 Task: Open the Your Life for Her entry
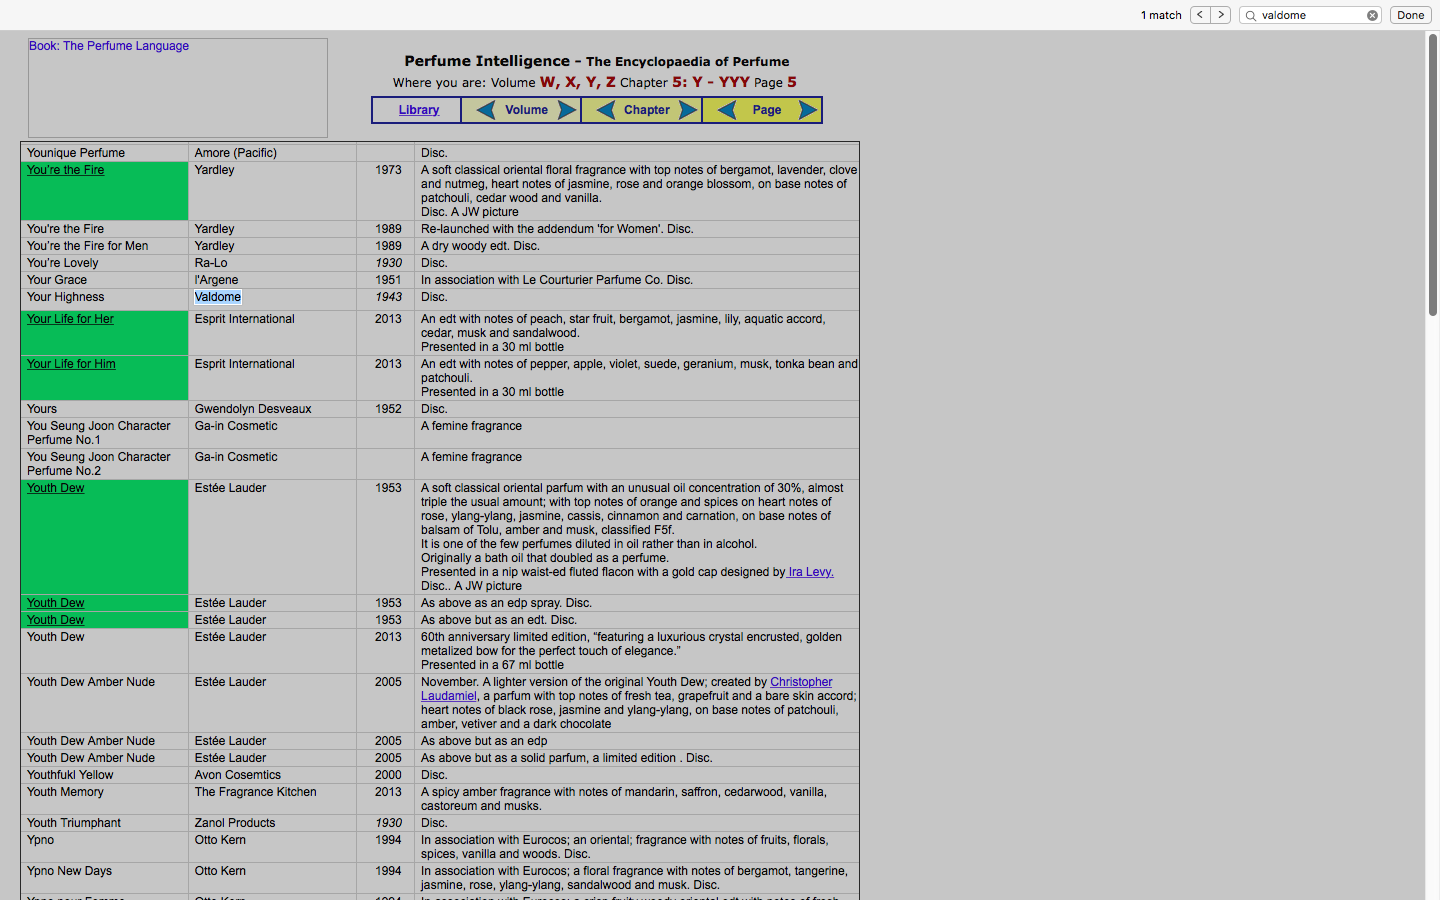tap(70, 318)
